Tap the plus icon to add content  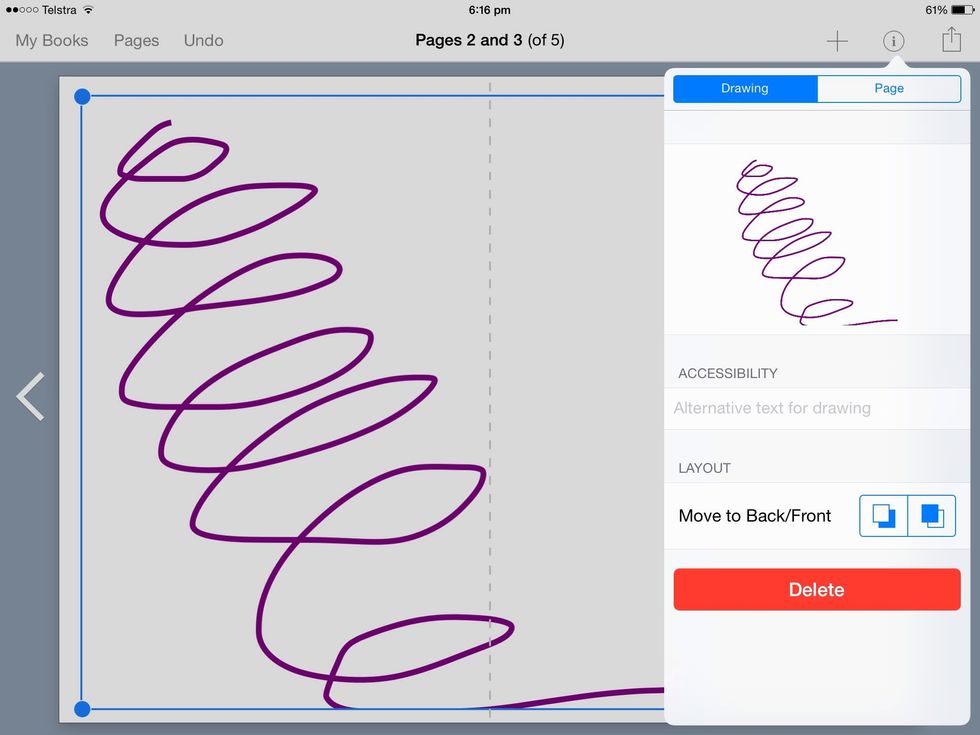click(x=837, y=41)
